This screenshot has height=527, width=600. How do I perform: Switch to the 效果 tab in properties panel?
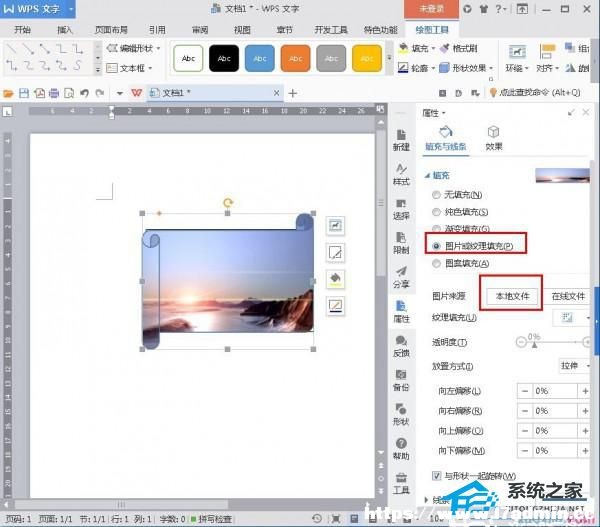pos(494,139)
